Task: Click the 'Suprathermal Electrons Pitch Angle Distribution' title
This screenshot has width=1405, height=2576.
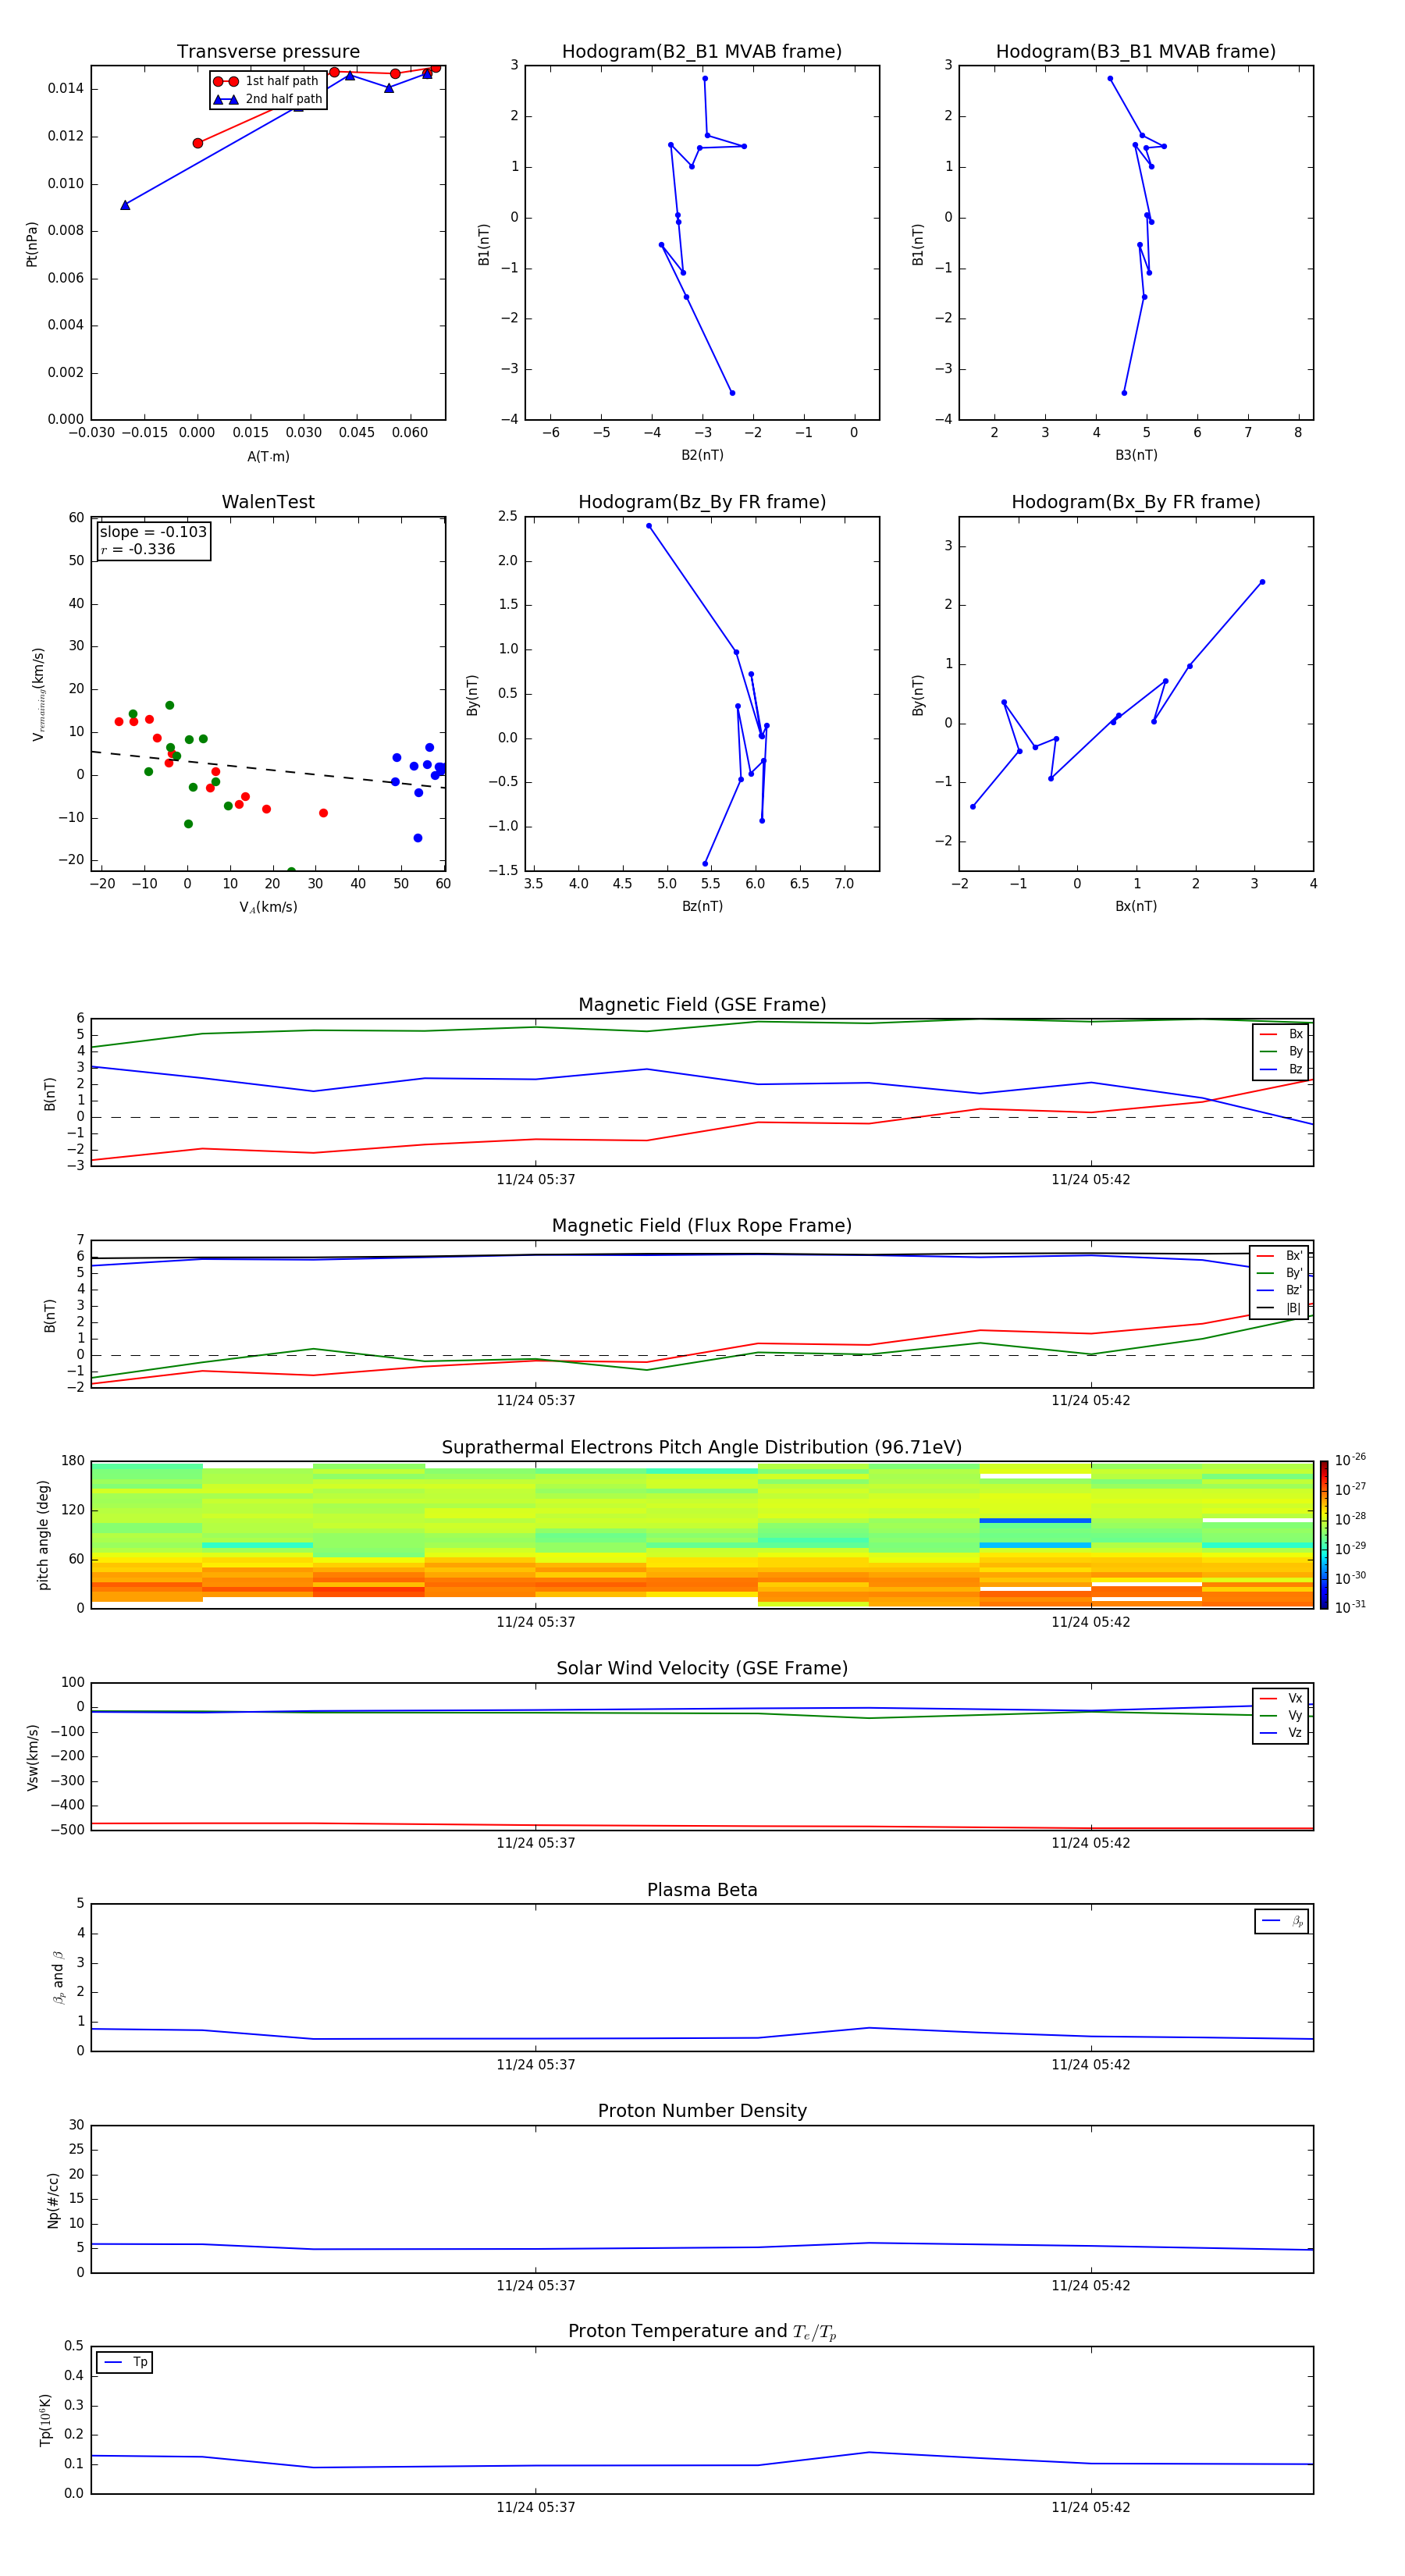Action: 702,1447
